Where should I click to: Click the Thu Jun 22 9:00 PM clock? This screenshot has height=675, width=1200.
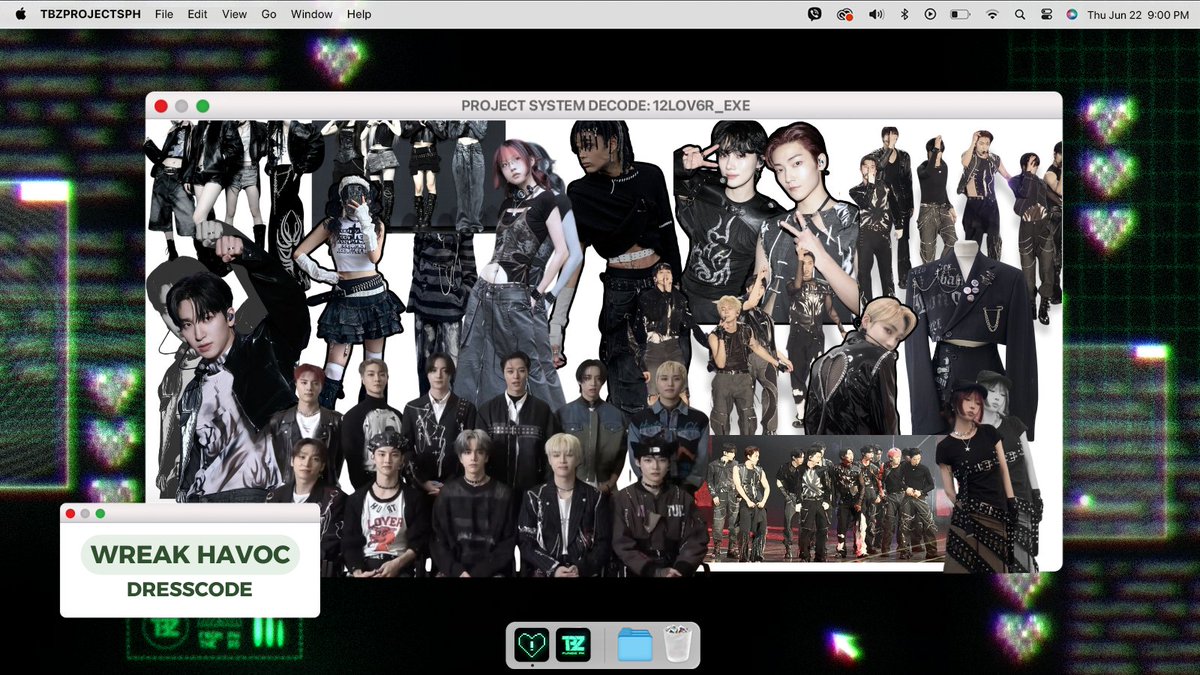1137,14
